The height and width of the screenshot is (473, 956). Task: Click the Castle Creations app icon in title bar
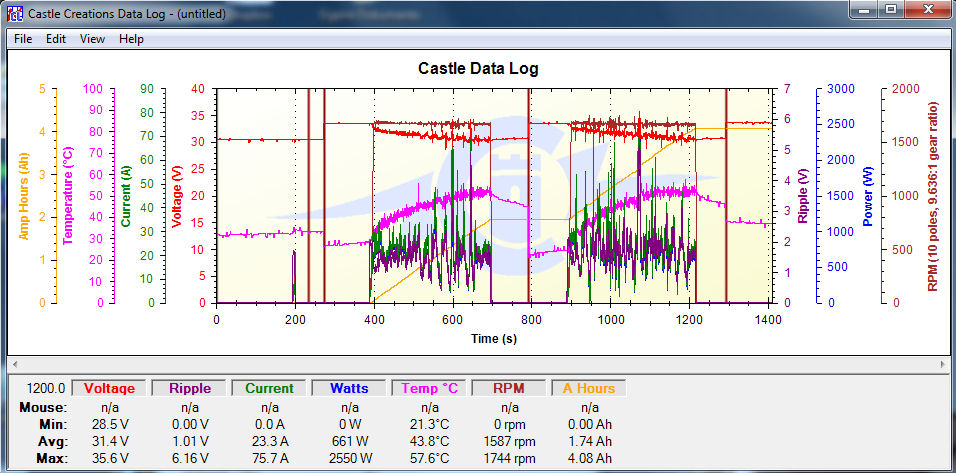click(15, 13)
